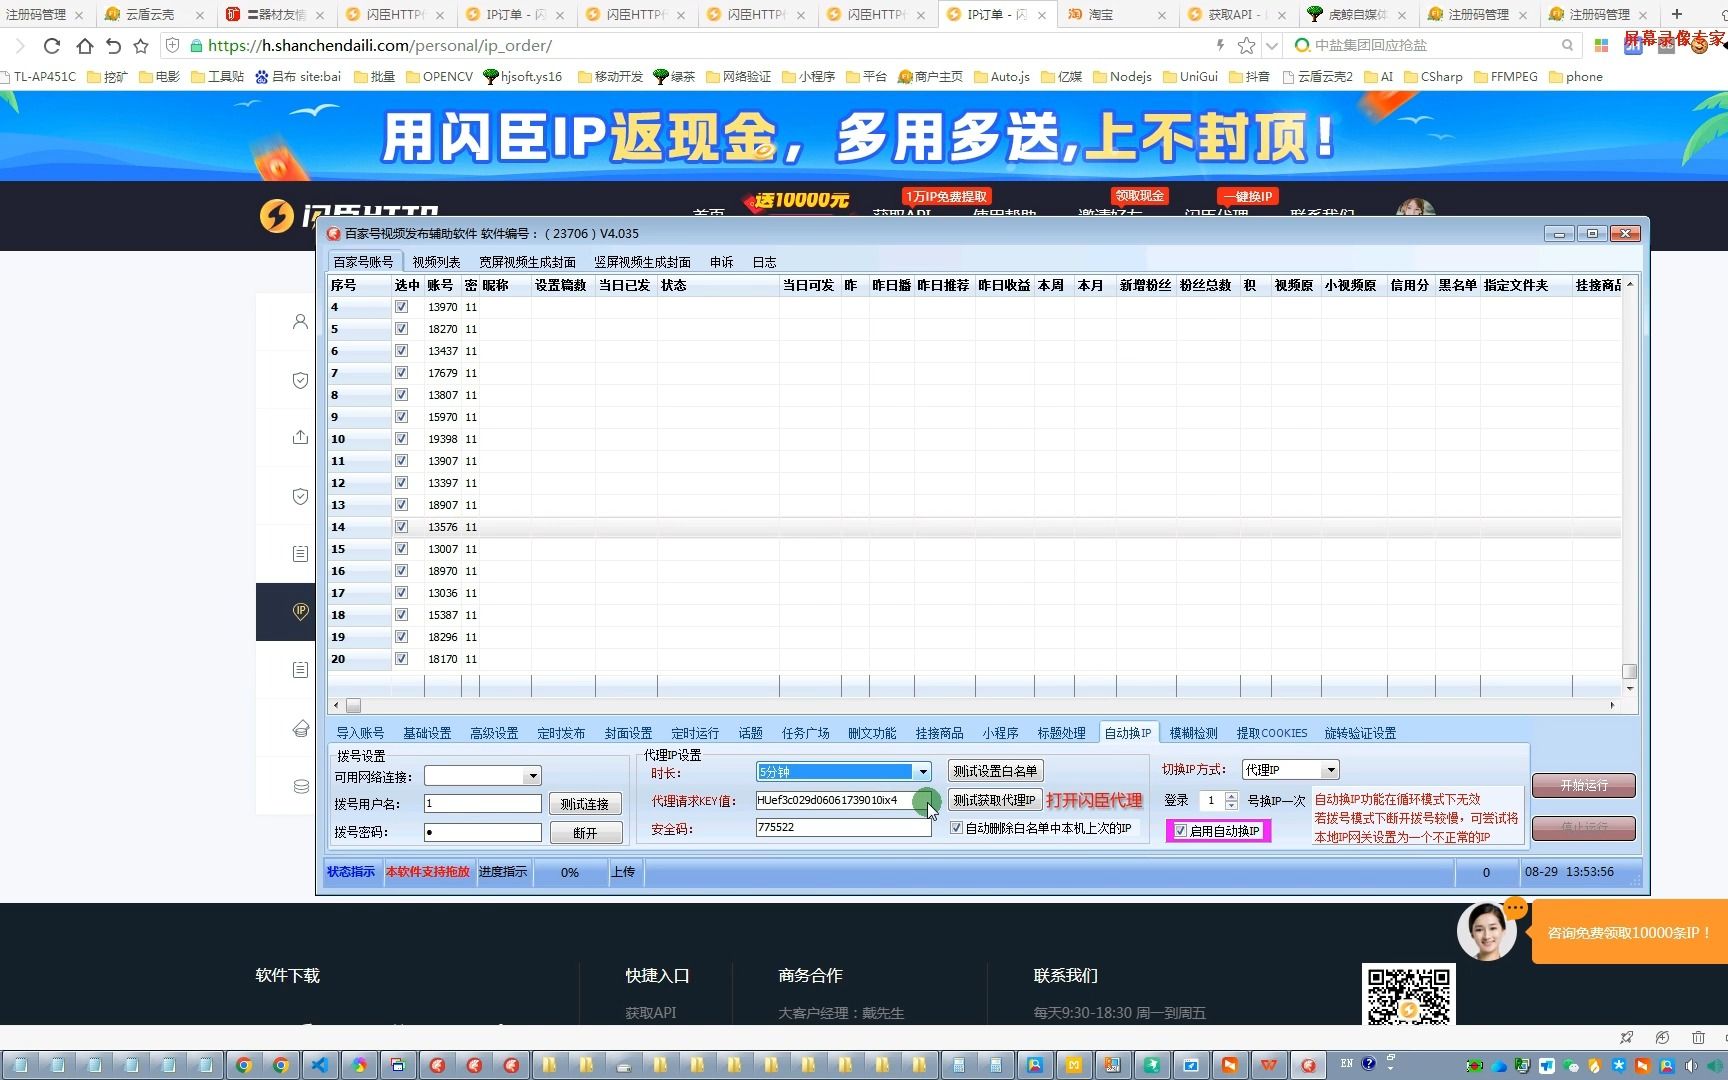
Task: Uncheck the checkbox for account 18270
Action: [401, 329]
